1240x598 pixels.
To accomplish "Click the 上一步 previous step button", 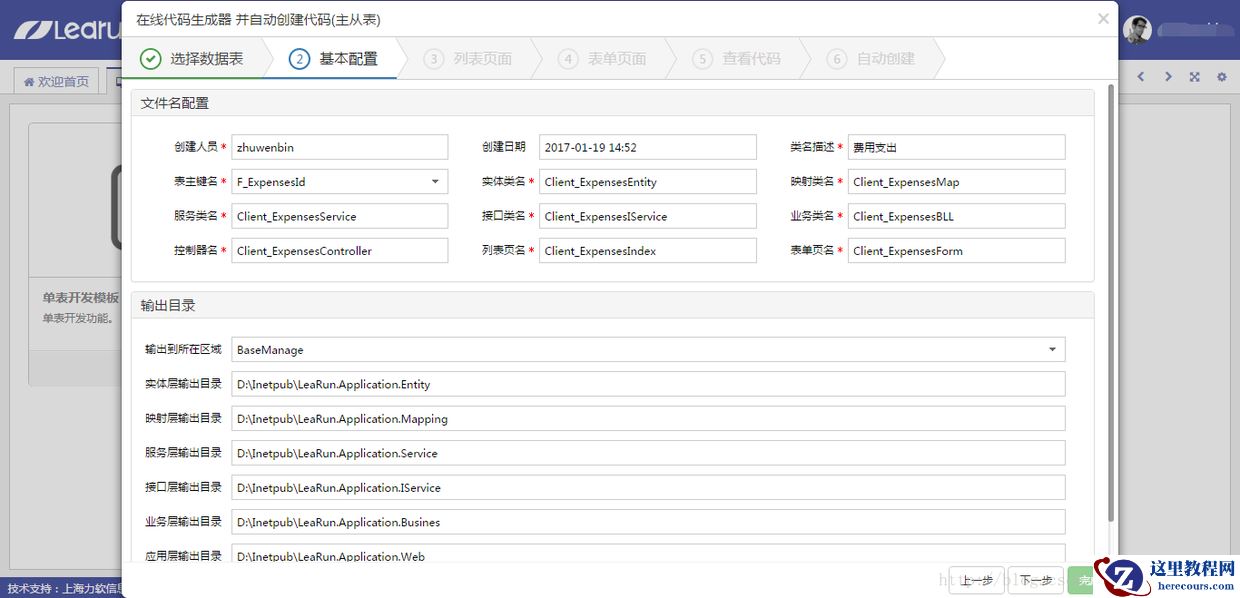I will click(977, 580).
